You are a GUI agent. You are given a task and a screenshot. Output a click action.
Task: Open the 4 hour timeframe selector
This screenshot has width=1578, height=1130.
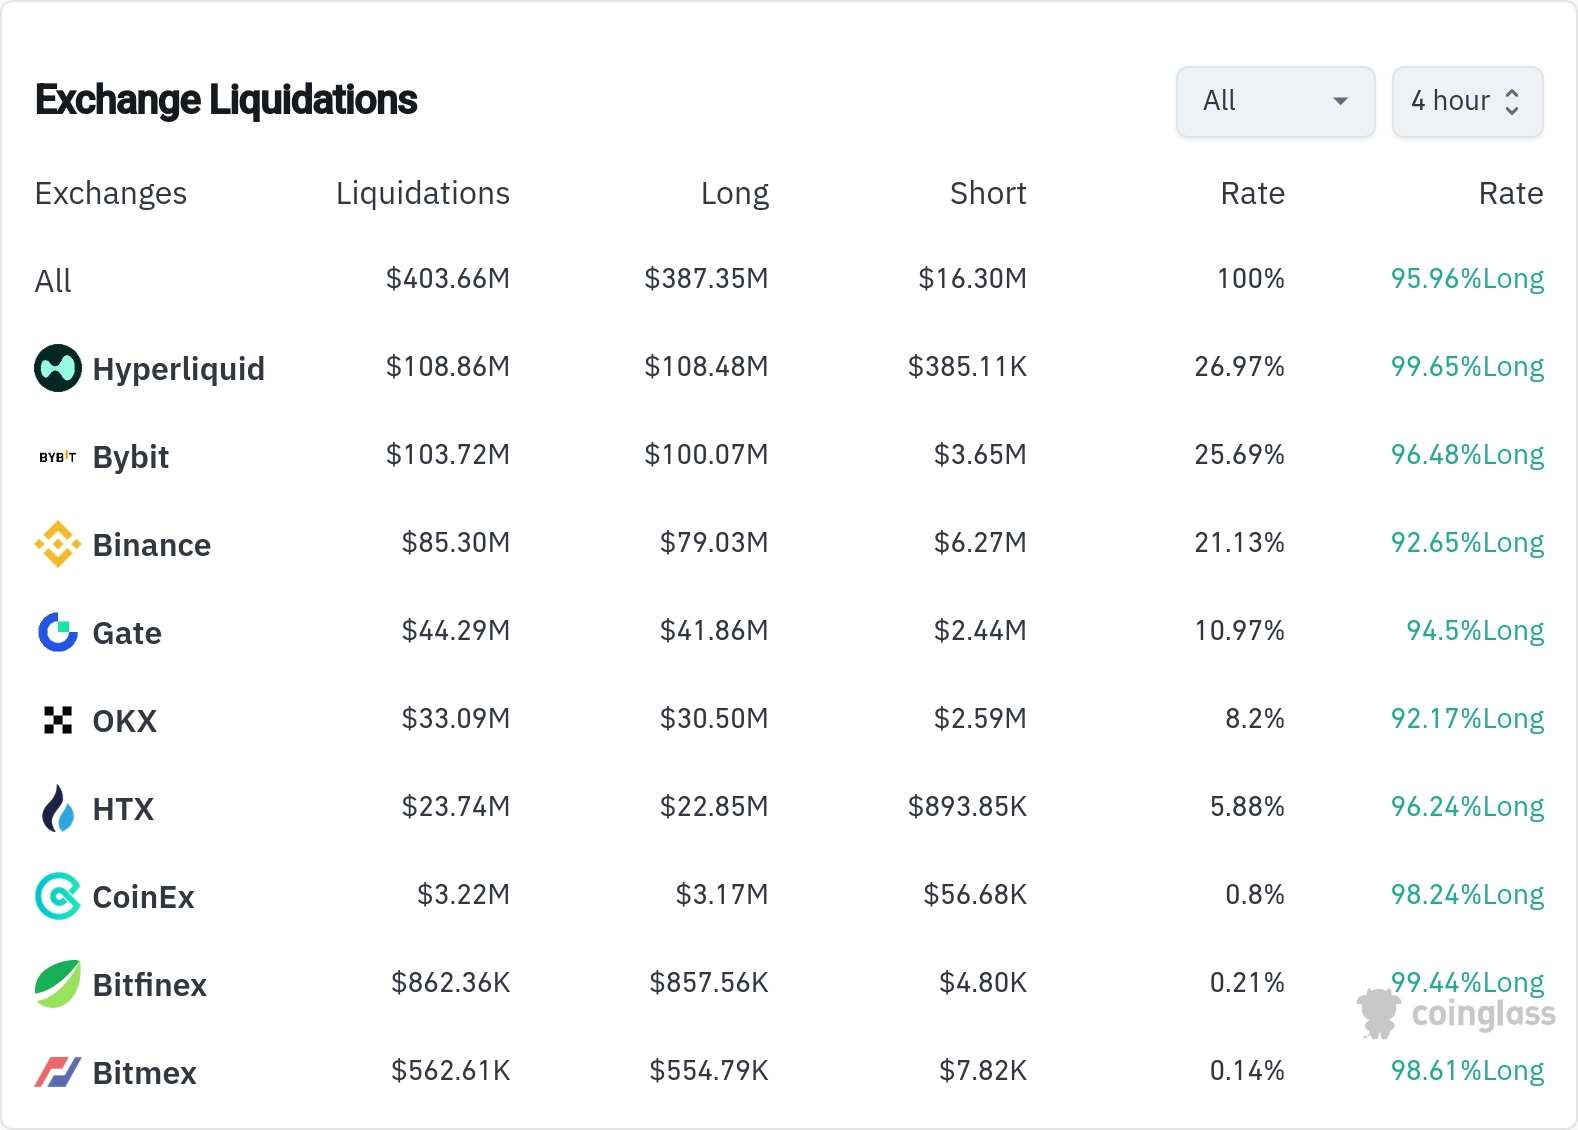[x=1466, y=101]
